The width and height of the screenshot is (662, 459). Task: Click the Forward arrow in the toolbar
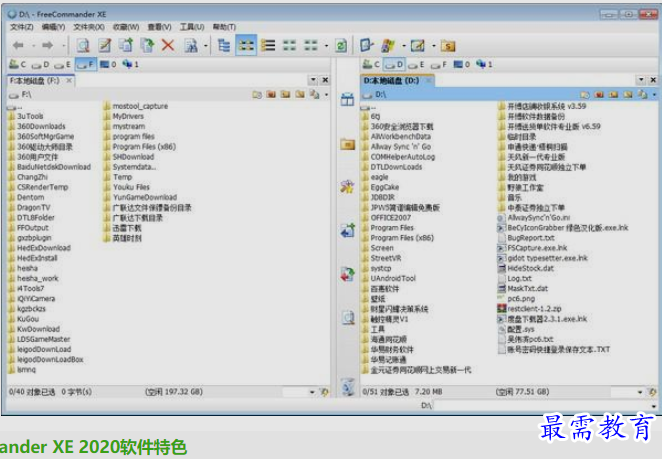pyautogui.click(x=48, y=45)
